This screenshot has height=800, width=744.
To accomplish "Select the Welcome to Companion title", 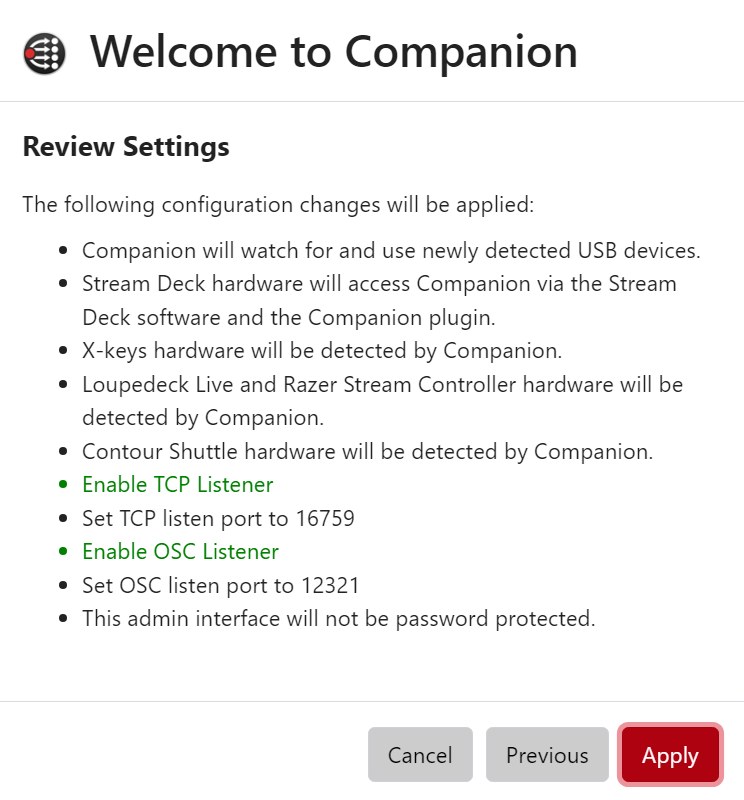I will (x=334, y=52).
